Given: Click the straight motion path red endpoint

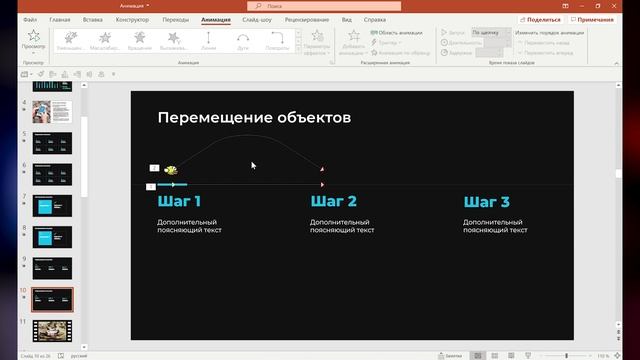Looking at the screenshot, I should click(x=322, y=184).
